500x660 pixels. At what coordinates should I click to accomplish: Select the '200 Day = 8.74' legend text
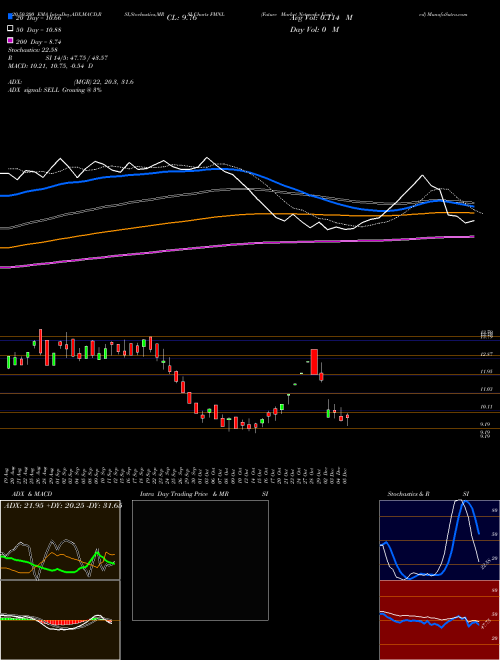coord(39,42)
